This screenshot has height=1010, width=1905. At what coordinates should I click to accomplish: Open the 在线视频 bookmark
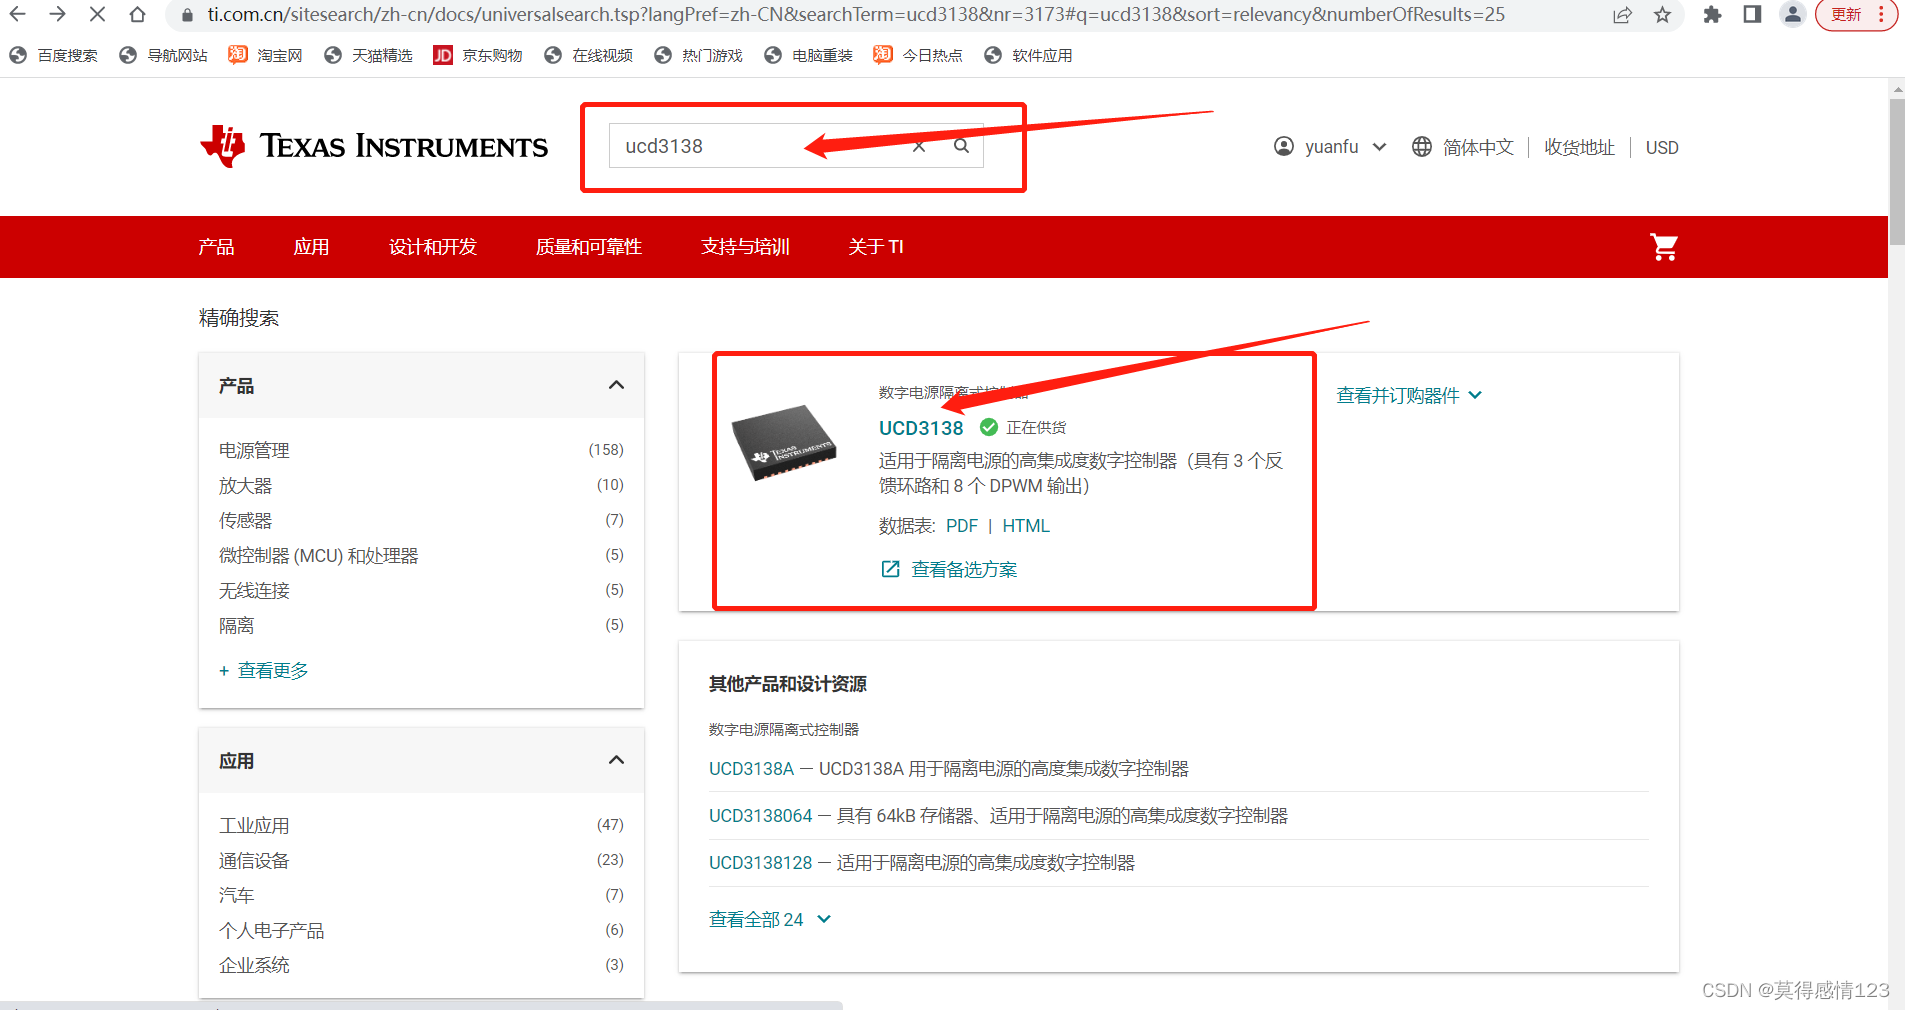coord(588,56)
